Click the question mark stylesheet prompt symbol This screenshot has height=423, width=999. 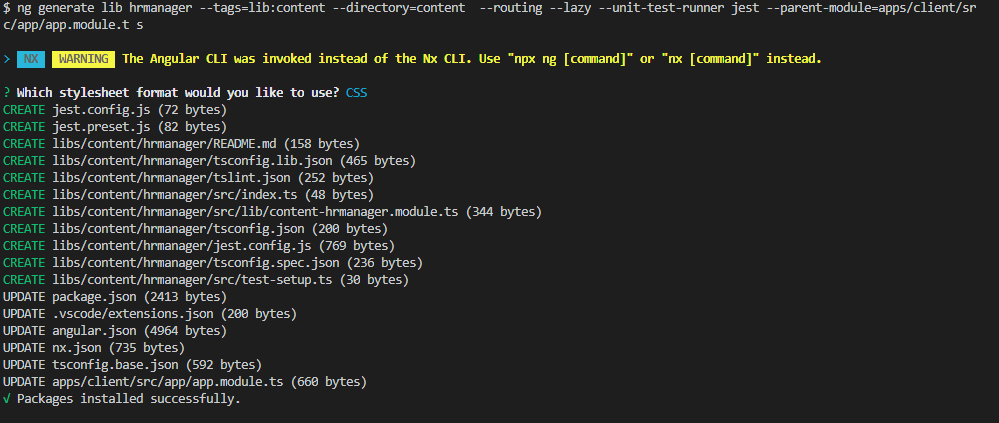coord(7,93)
